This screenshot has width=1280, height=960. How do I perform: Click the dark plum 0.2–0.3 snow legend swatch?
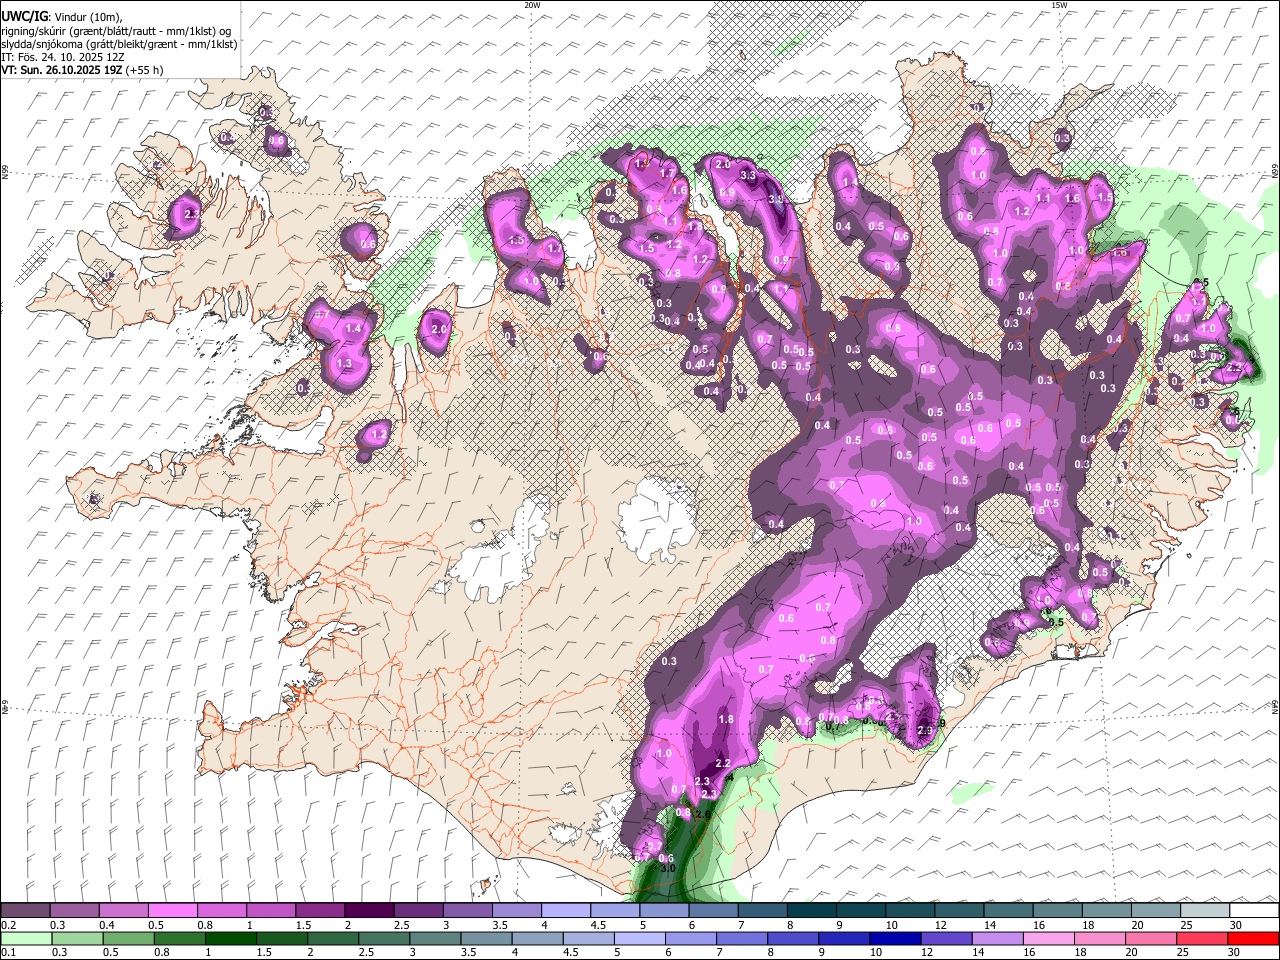pos(25,910)
